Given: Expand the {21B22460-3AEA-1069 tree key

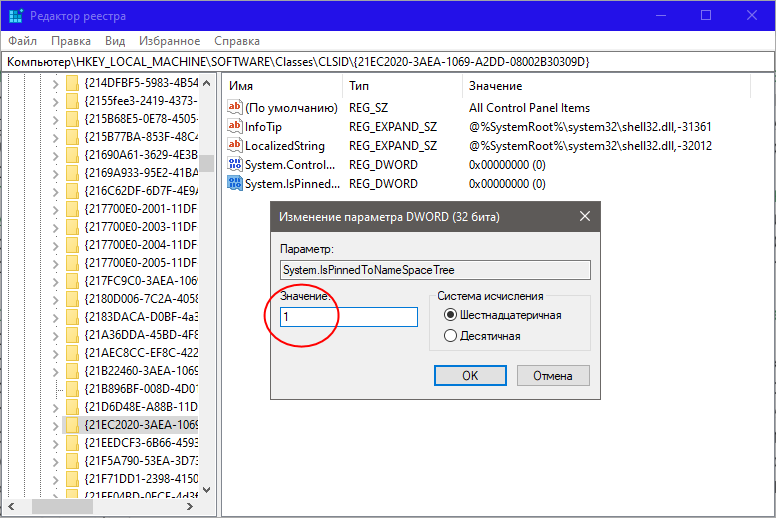Looking at the screenshot, I should click(56, 368).
